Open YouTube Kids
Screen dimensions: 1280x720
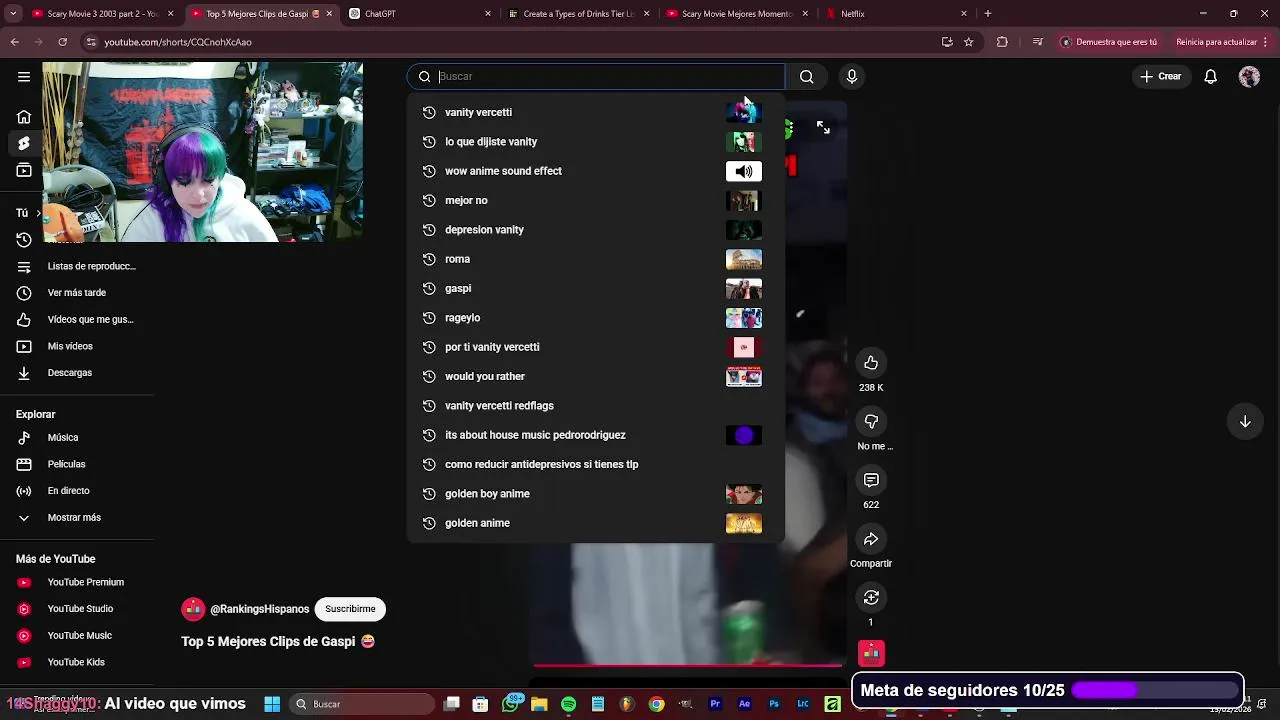click(77, 662)
